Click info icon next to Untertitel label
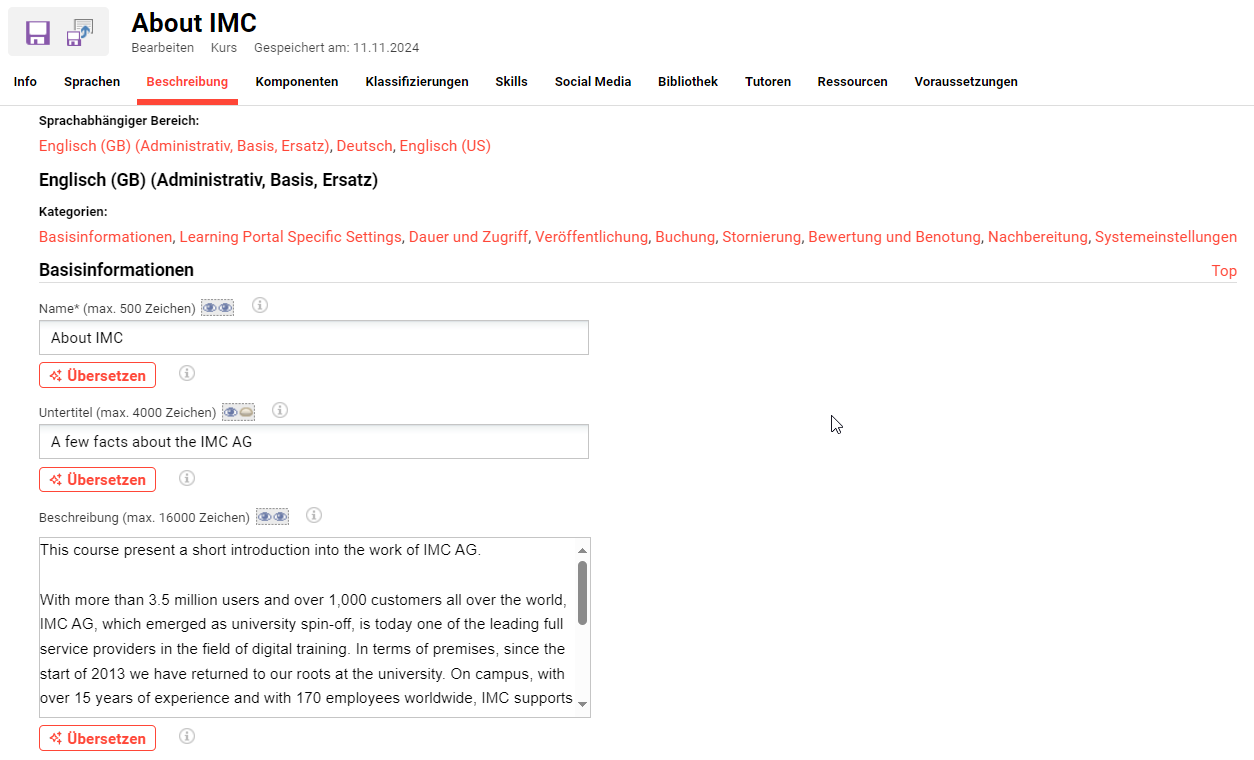 [280, 410]
